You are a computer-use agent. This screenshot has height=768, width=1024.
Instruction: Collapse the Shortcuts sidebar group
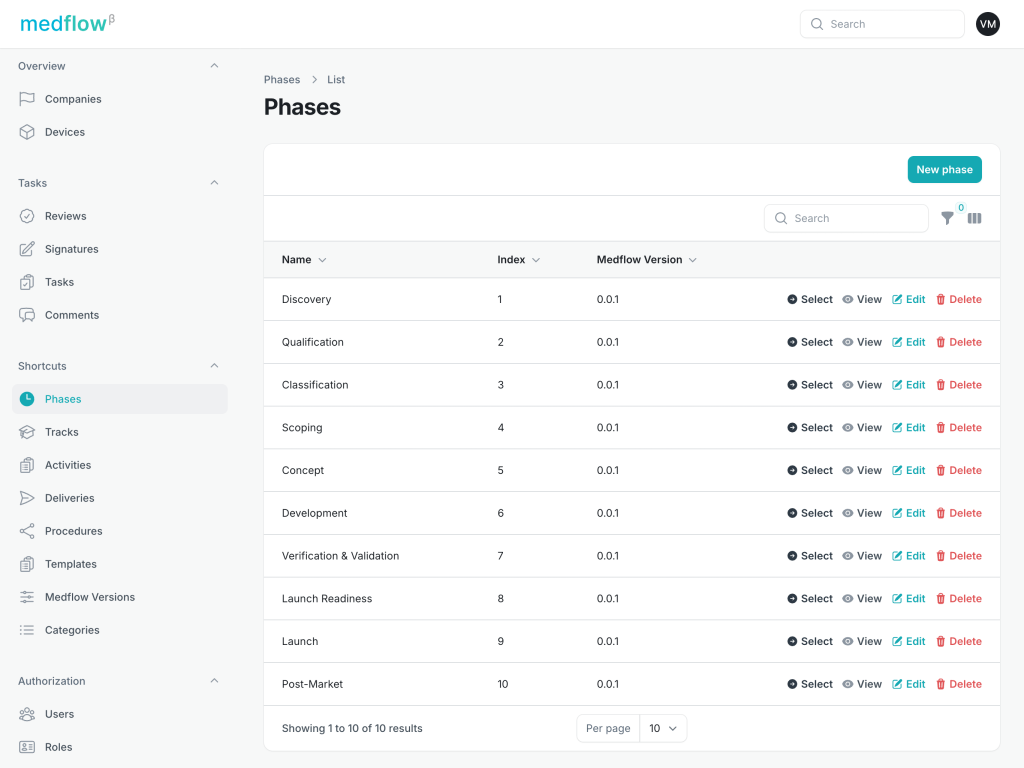pos(214,366)
